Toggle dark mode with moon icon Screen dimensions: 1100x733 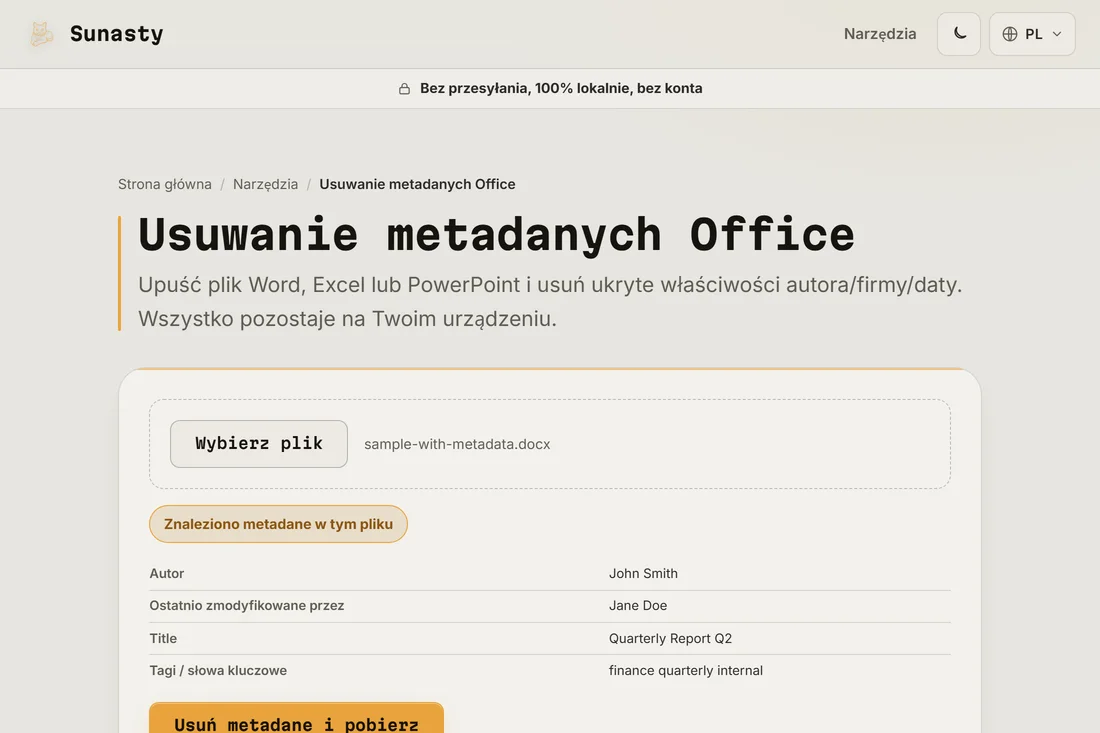(x=959, y=34)
